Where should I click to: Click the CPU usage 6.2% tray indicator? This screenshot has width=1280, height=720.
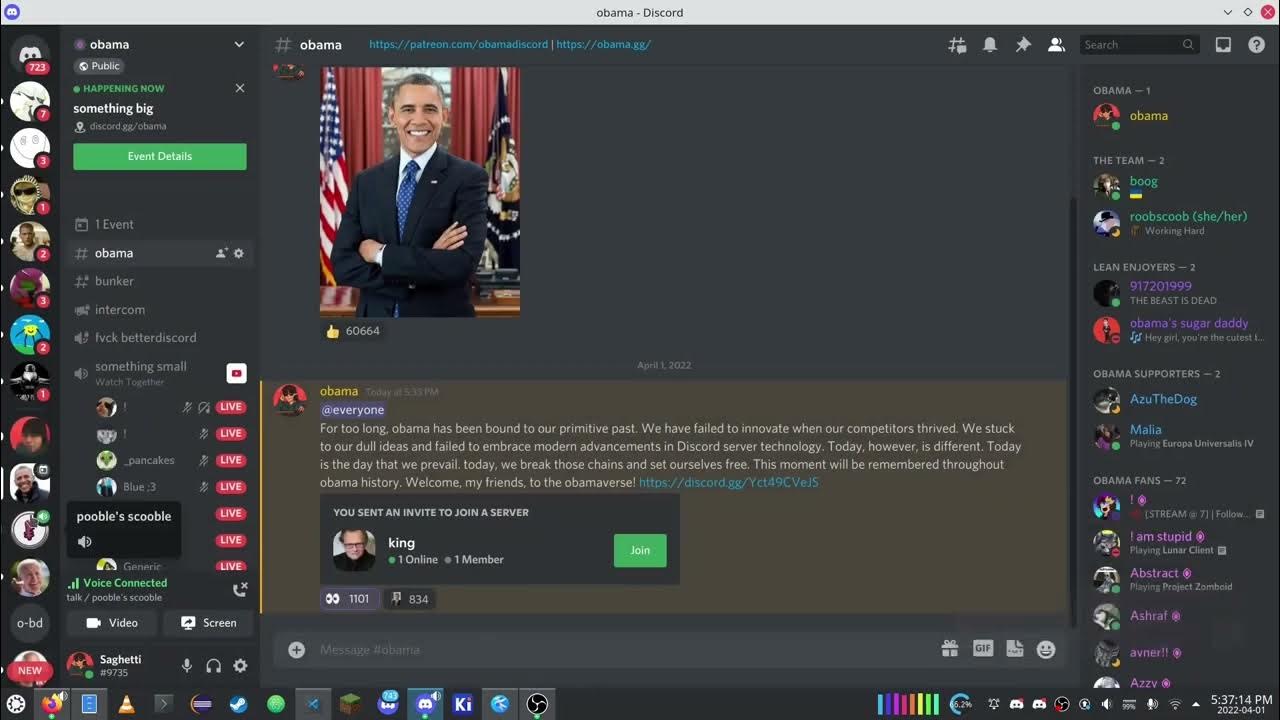pyautogui.click(x=961, y=704)
